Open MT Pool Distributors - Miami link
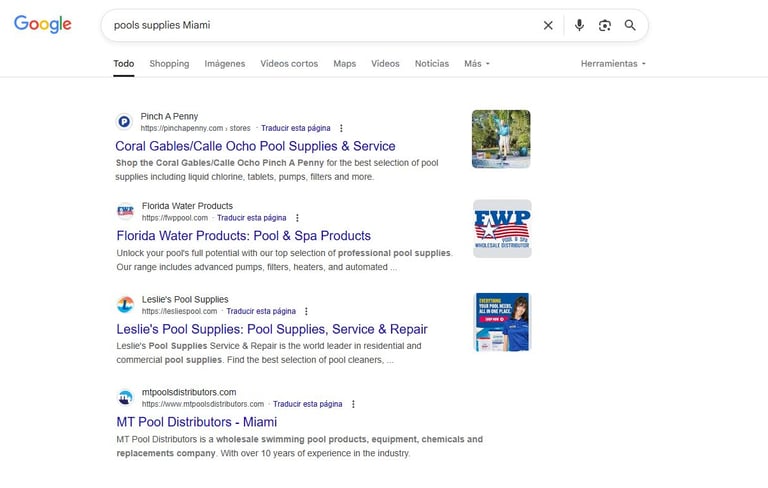This screenshot has width=768, height=488. pos(196,422)
